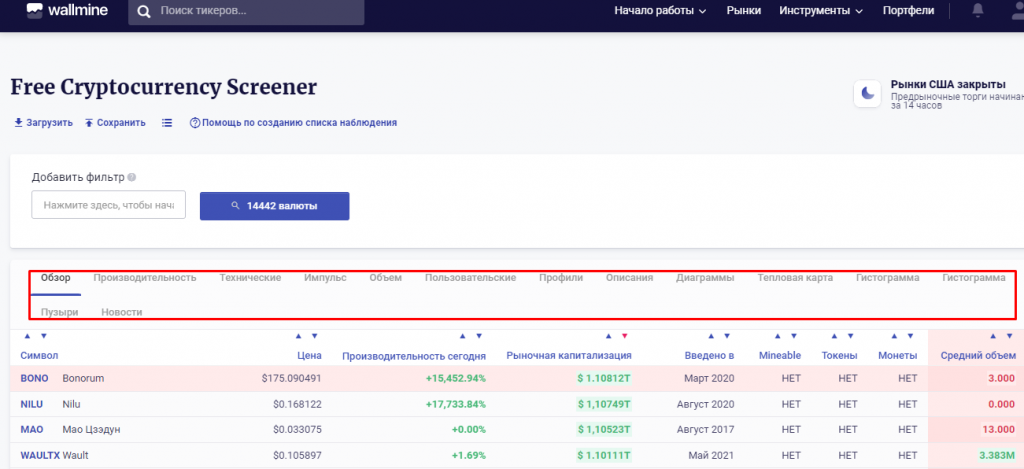Open the BONO ticker symbol link

[35, 379]
